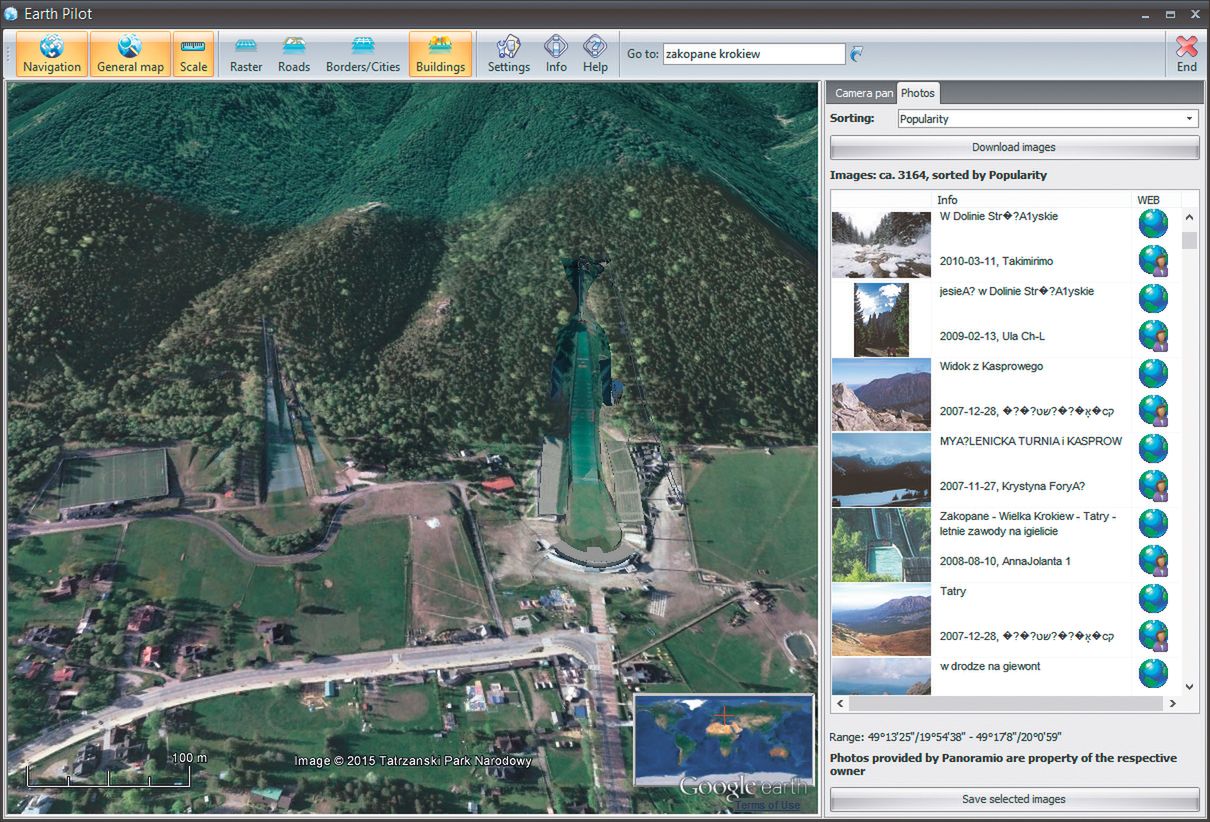The height and width of the screenshot is (822, 1210).
Task: Toggle the Navigation overlay button
Action: tap(52, 54)
